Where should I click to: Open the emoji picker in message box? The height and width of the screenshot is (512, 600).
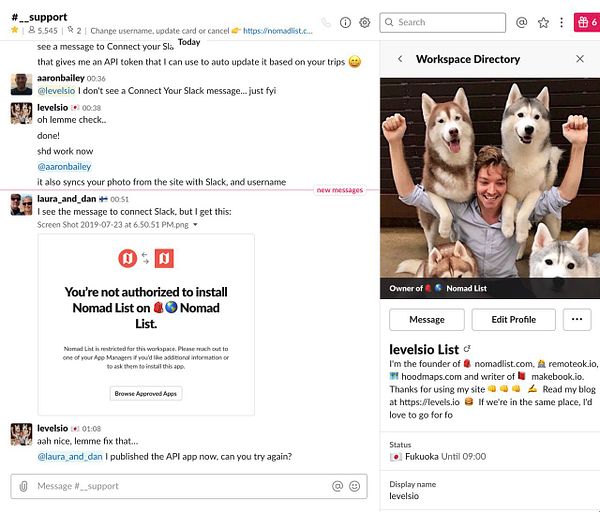(355, 486)
